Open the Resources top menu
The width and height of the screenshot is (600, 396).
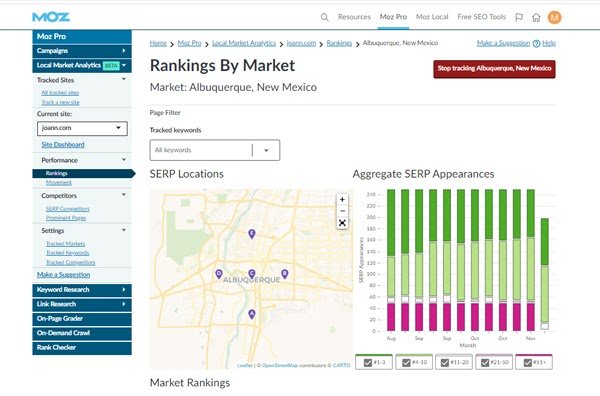click(x=354, y=17)
